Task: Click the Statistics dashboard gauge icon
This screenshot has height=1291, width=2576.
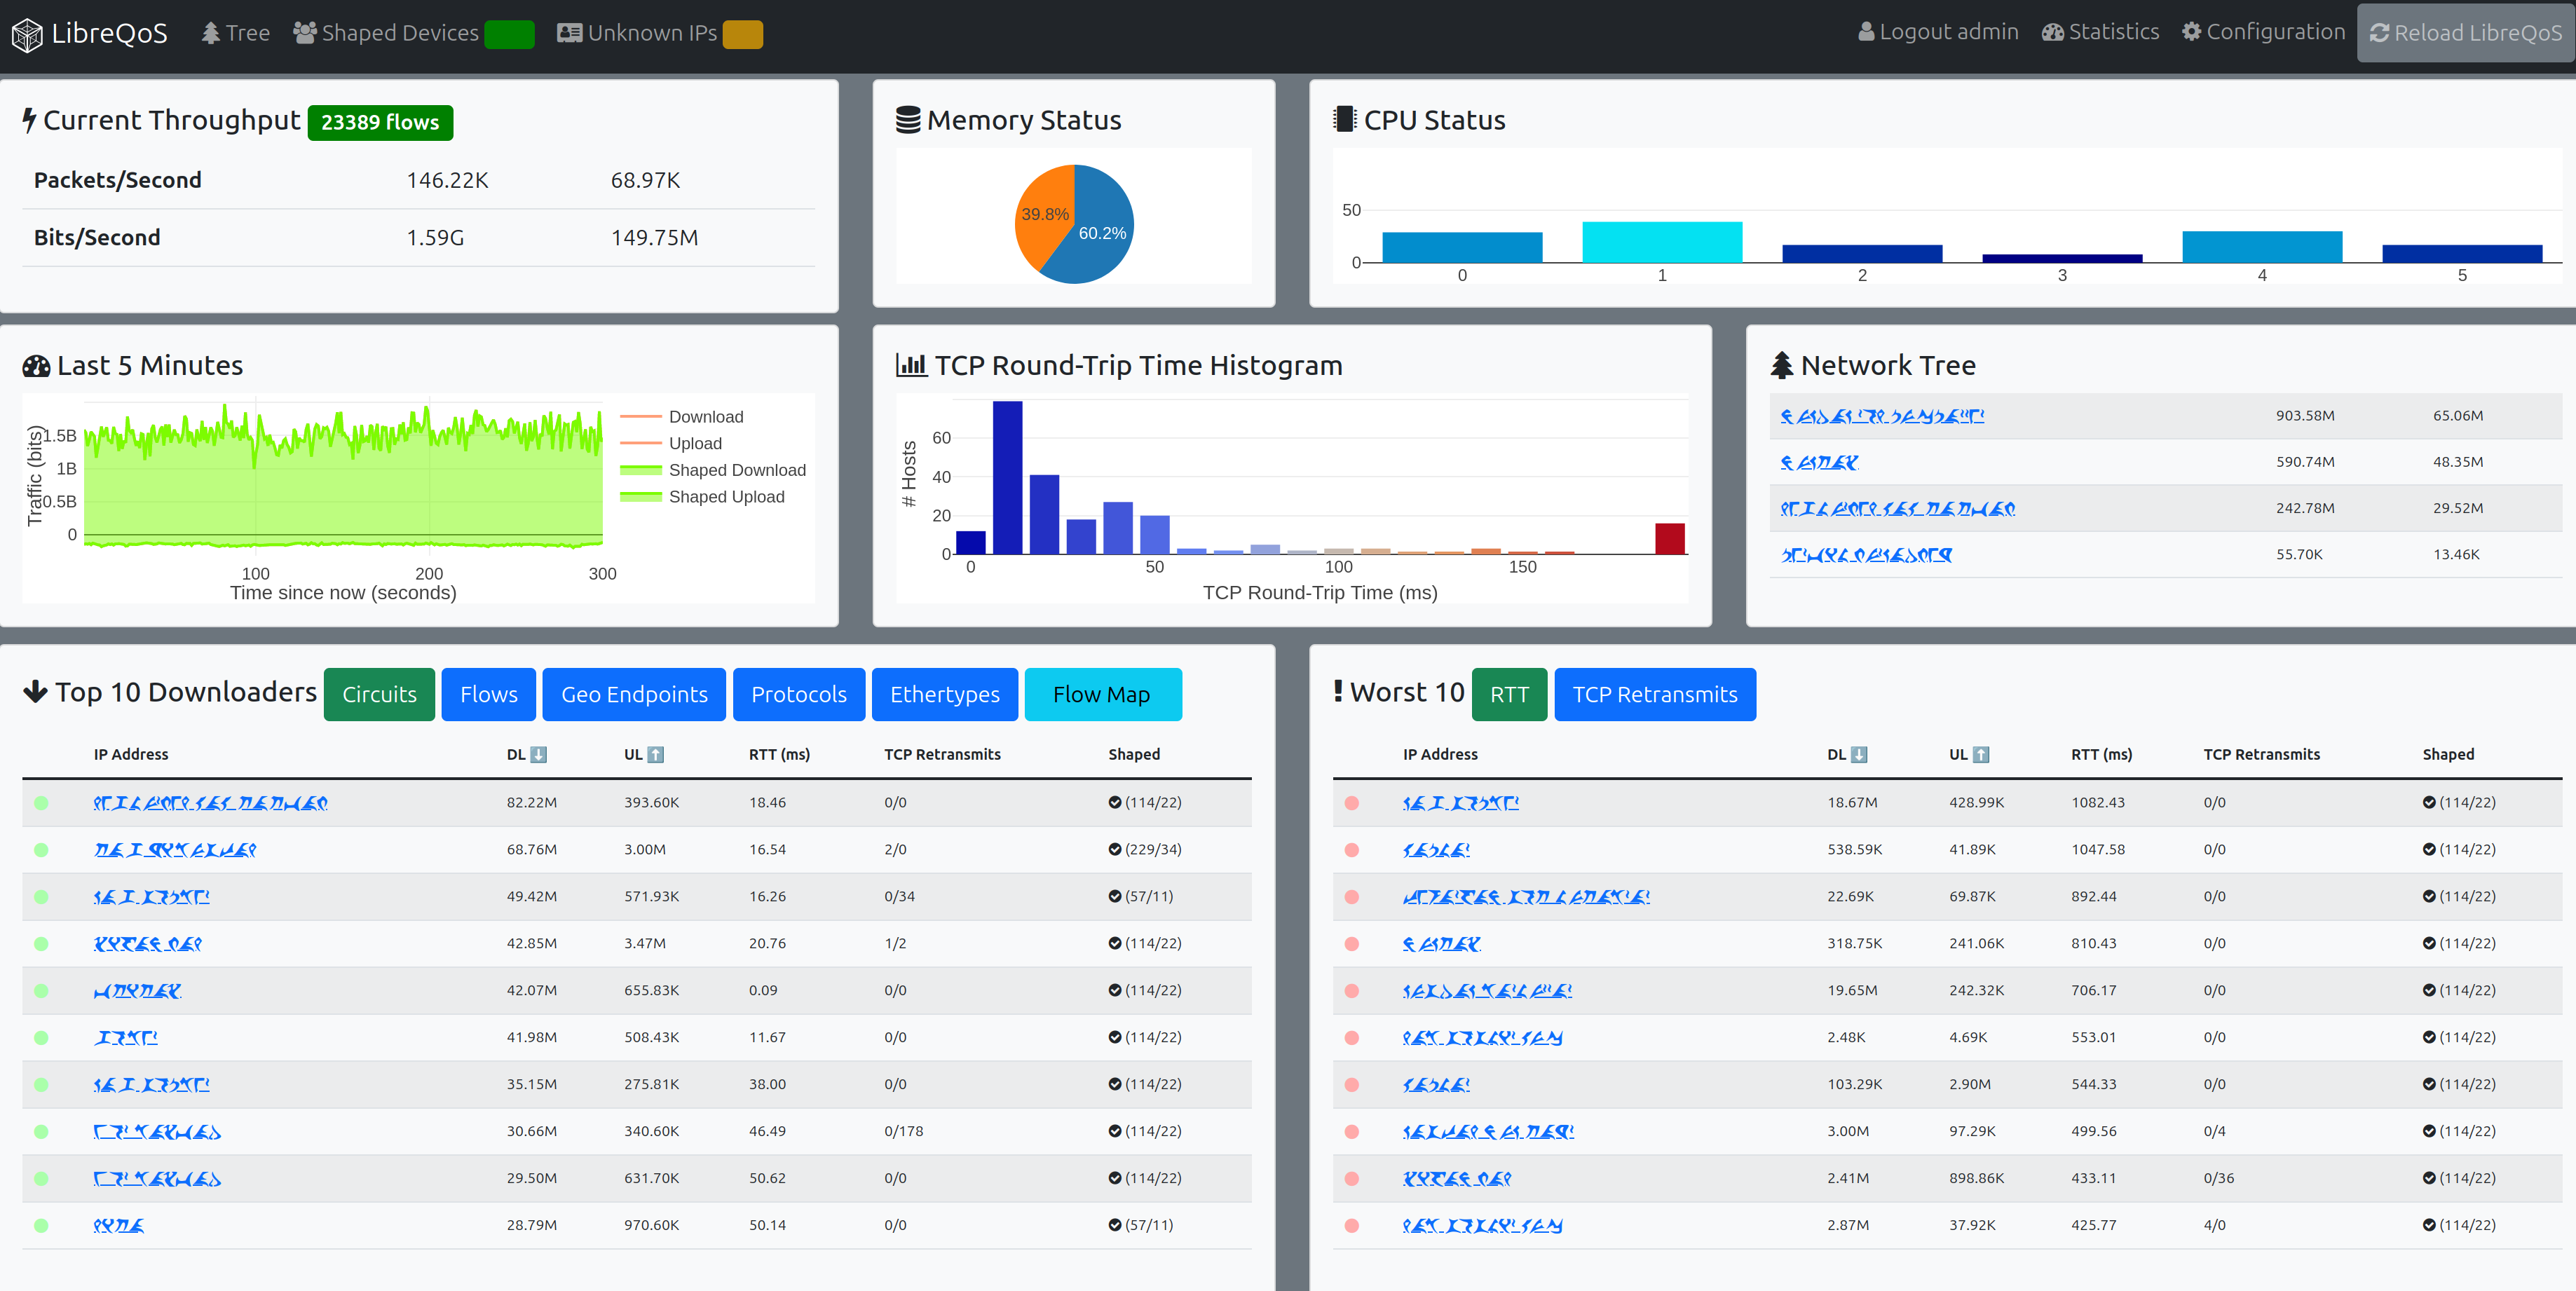Action: [x=2053, y=32]
